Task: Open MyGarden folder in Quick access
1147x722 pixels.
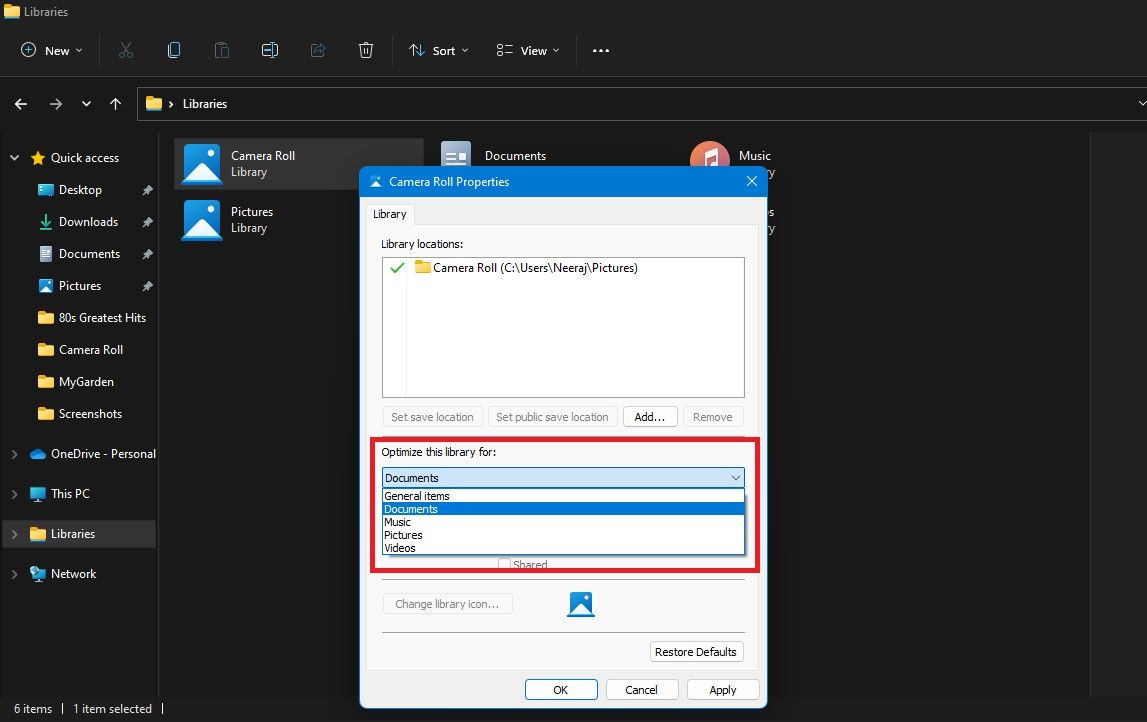Action: pyautogui.click(x=86, y=382)
